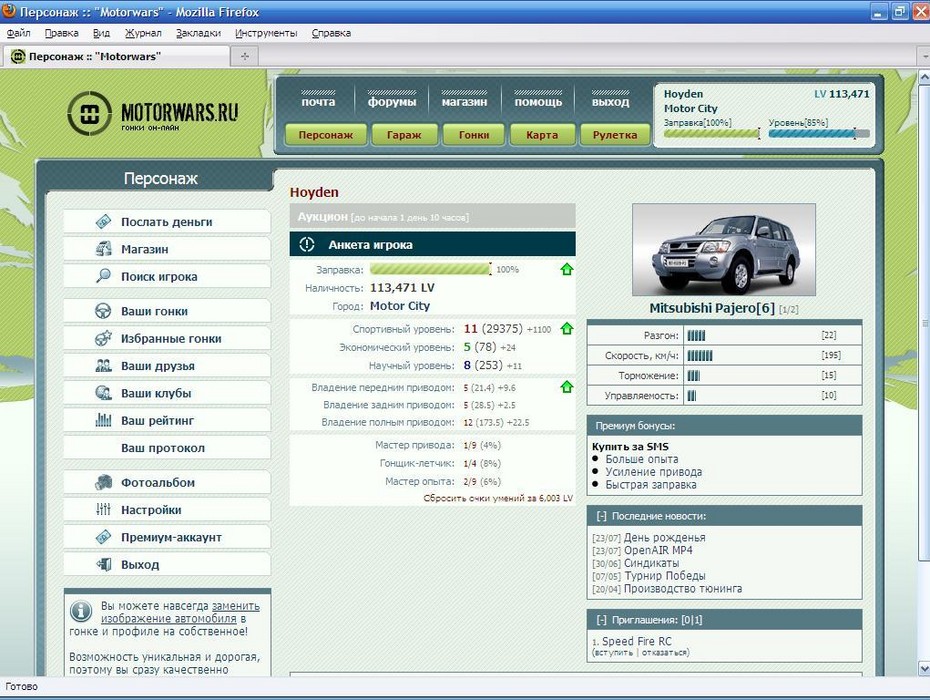Collapse the Последние новости section

point(601,516)
